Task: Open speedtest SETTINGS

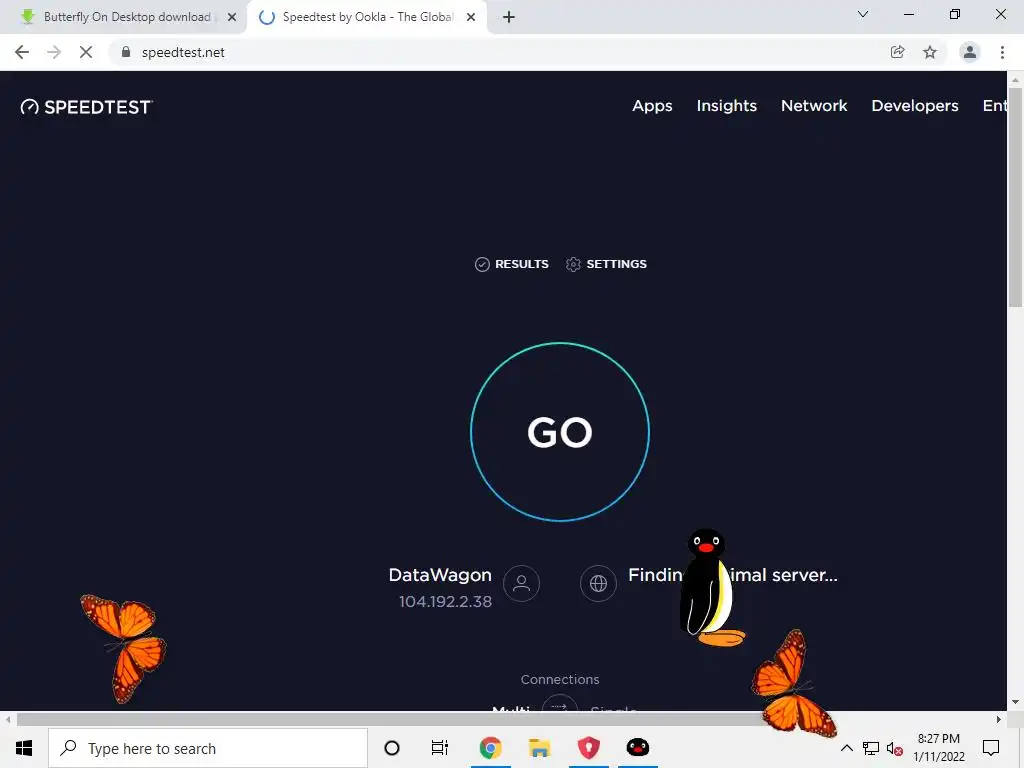Action: 606,264
